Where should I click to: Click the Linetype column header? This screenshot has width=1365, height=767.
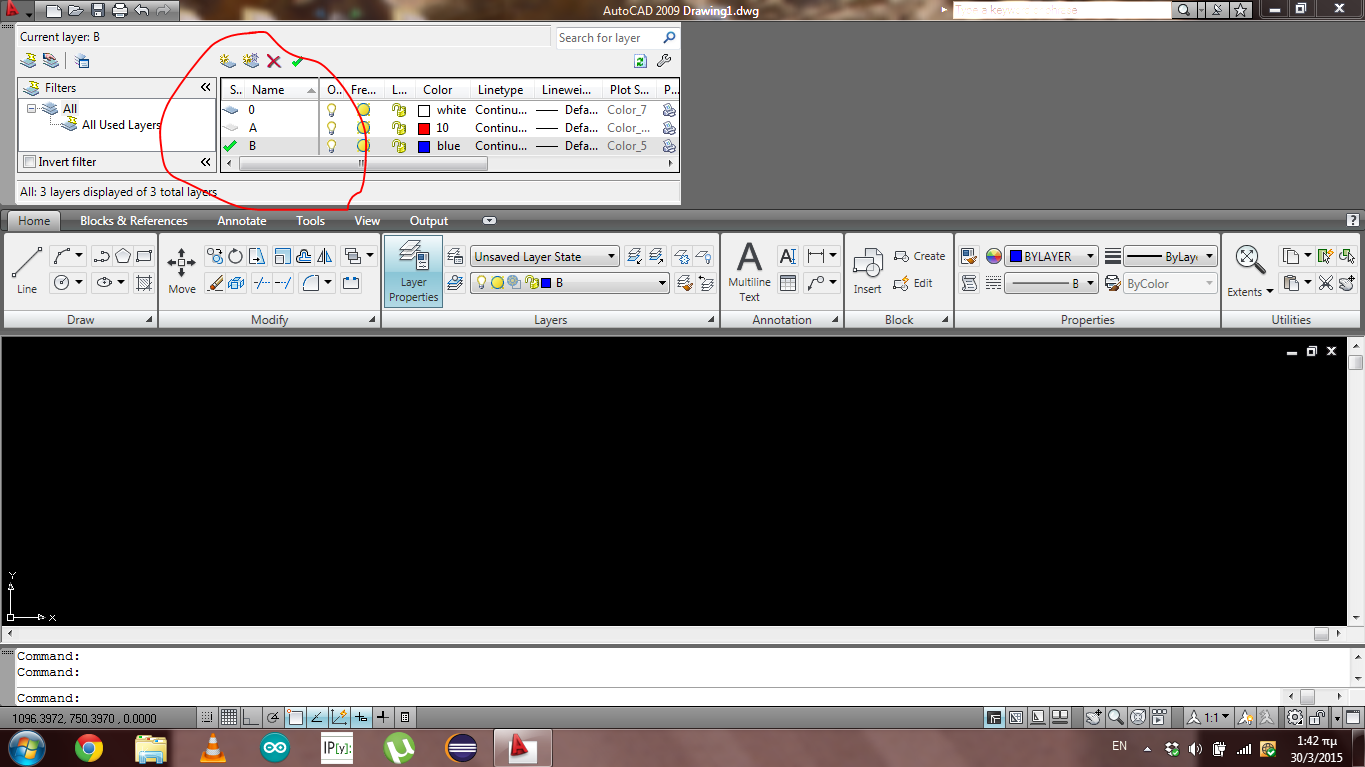click(x=501, y=90)
